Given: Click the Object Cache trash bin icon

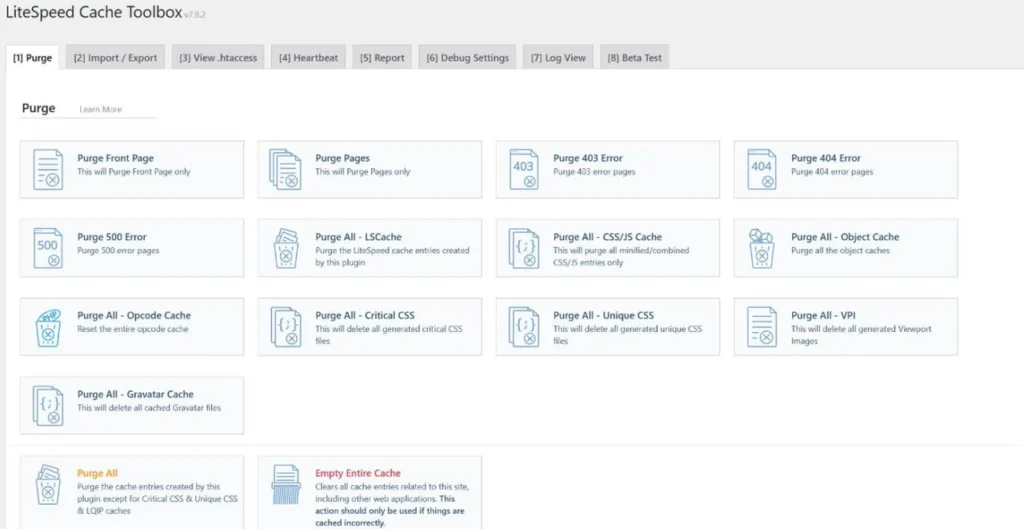Looking at the screenshot, I should pyautogui.click(x=761, y=248).
